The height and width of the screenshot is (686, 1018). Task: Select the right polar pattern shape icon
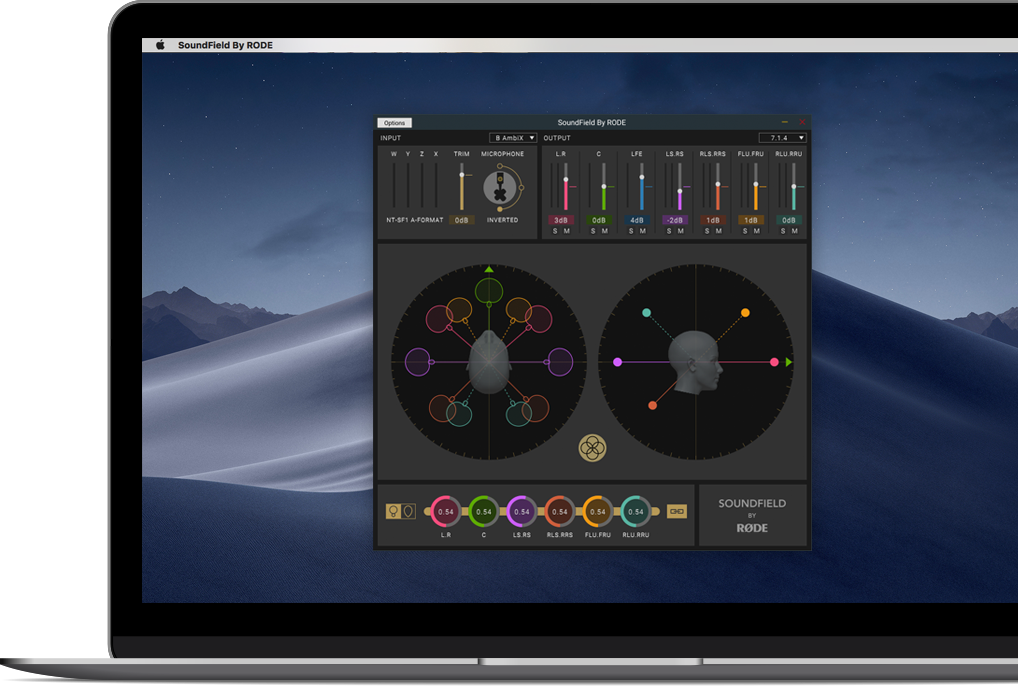[408, 511]
